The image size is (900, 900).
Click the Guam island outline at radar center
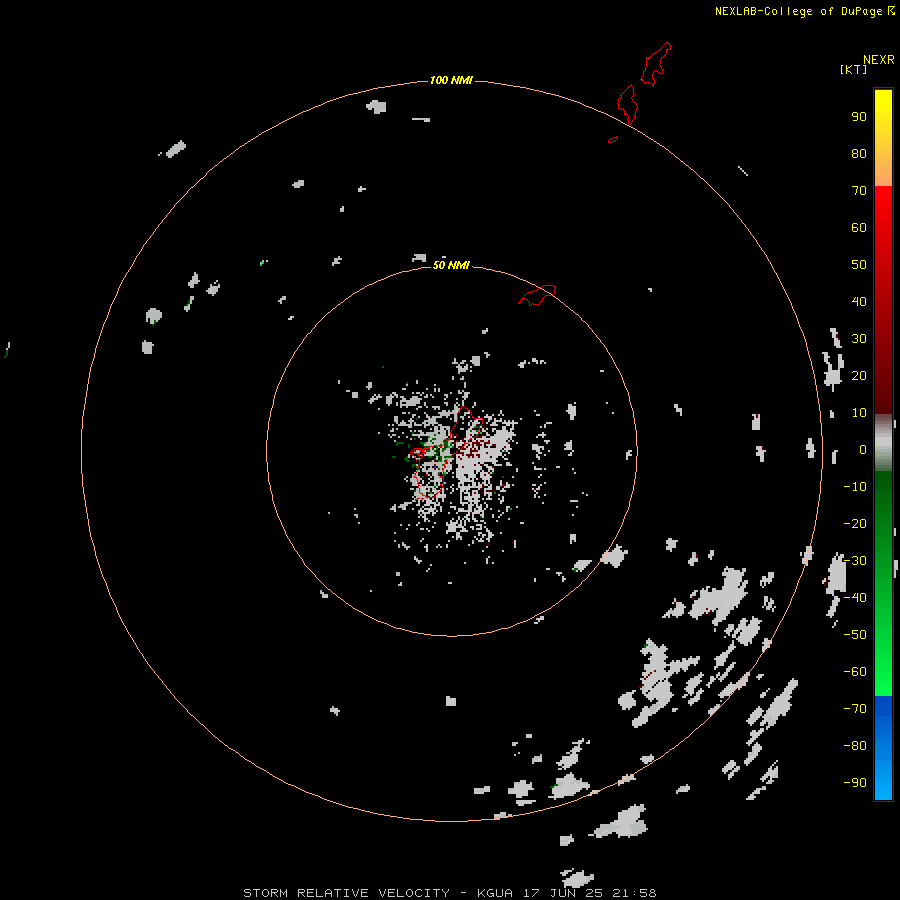coord(447,452)
